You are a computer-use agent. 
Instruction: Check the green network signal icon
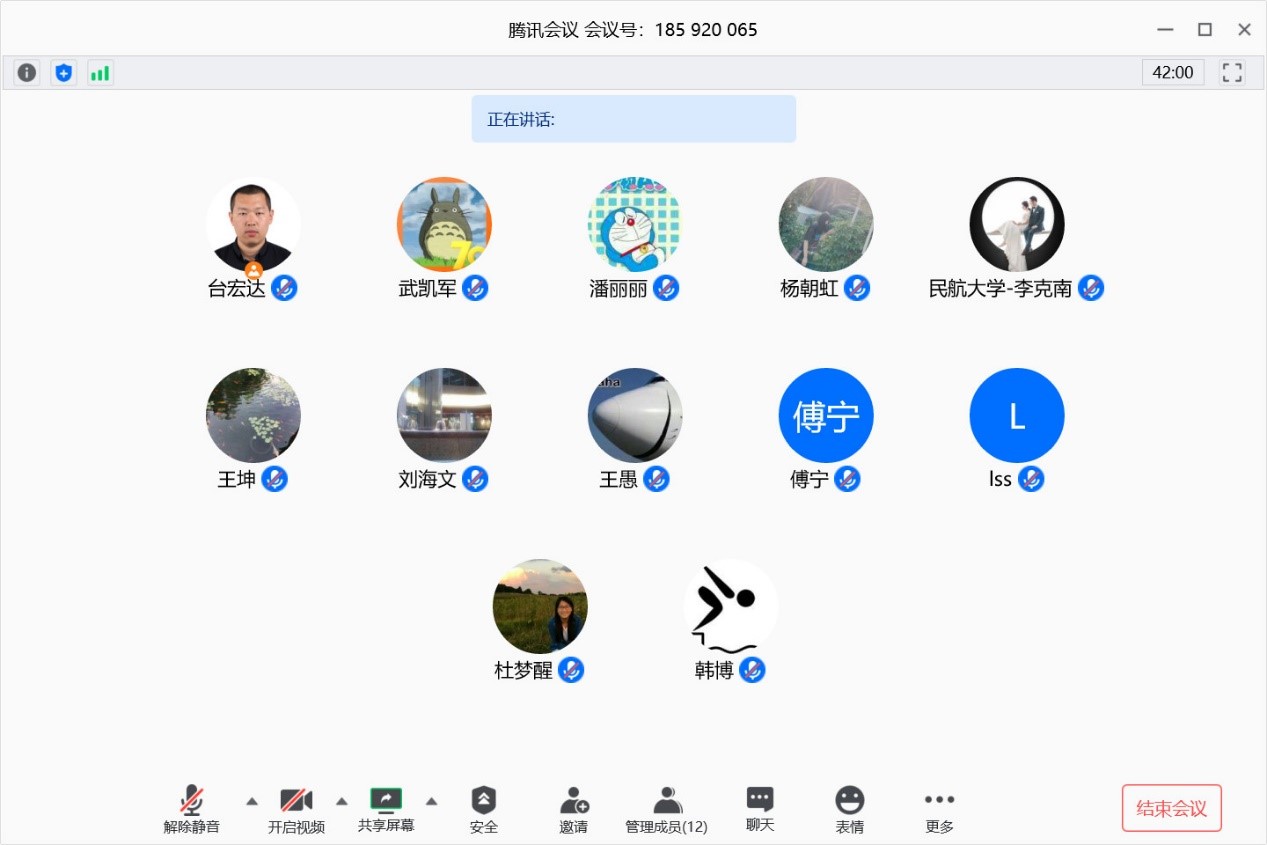tap(100, 72)
